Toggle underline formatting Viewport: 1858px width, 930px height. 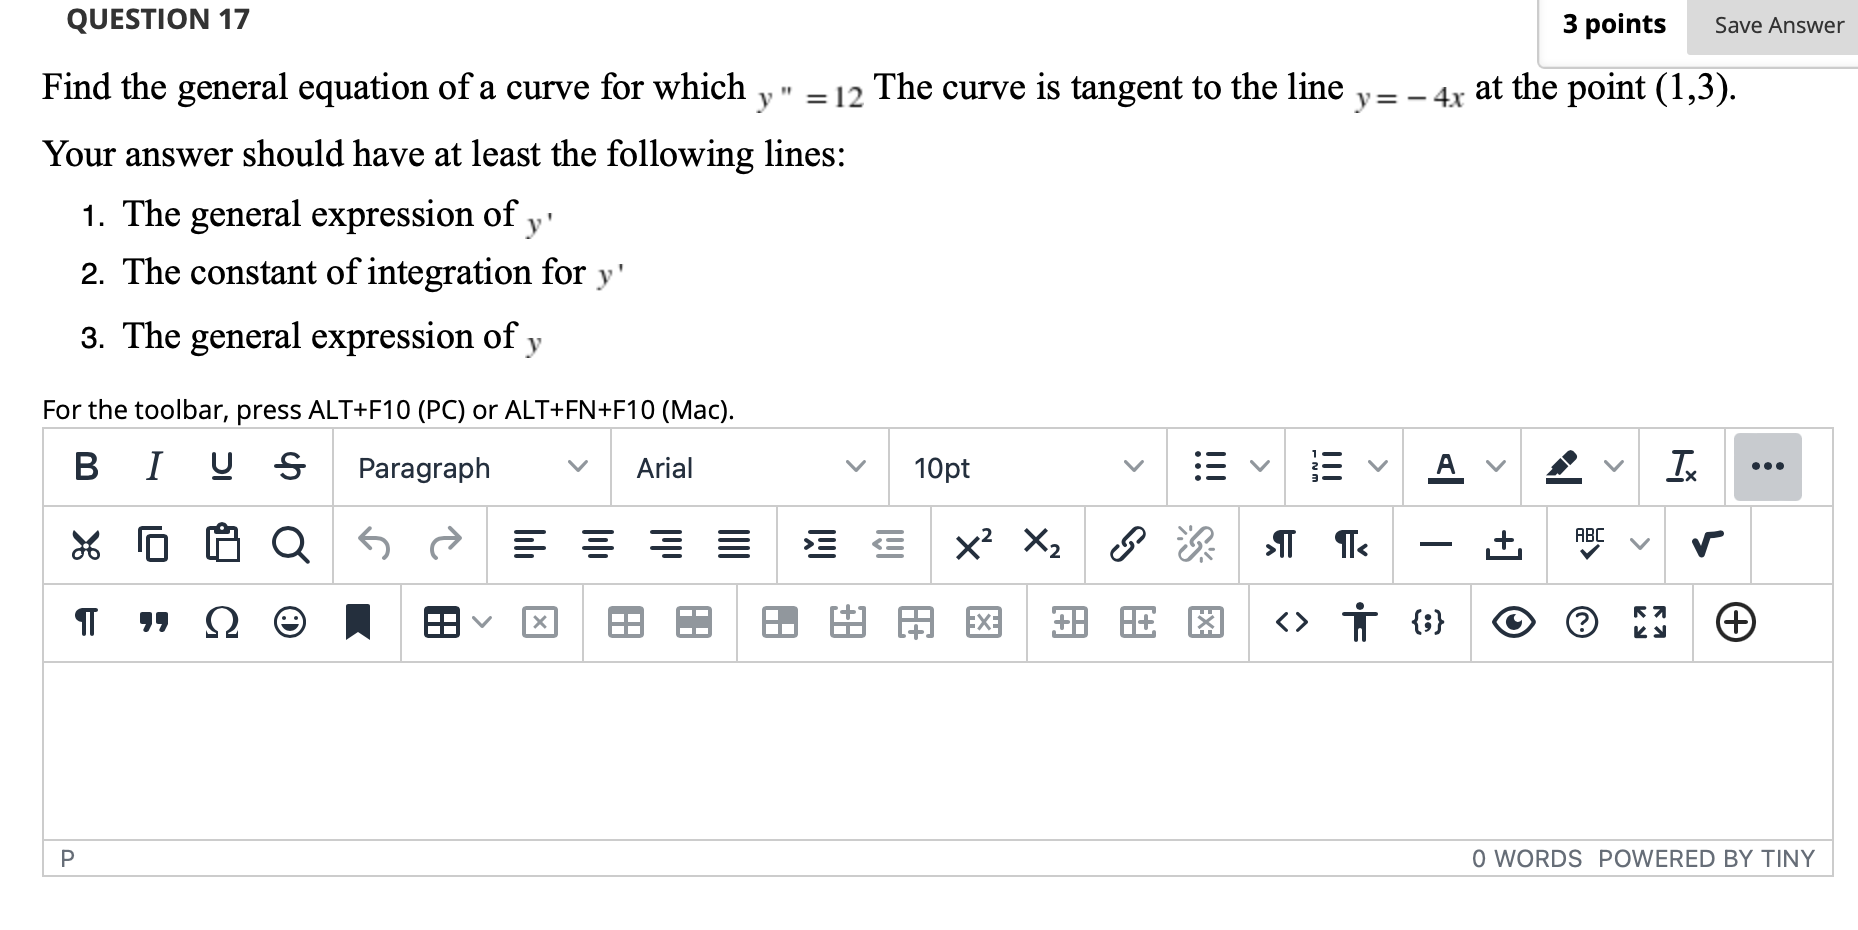point(221,467)
